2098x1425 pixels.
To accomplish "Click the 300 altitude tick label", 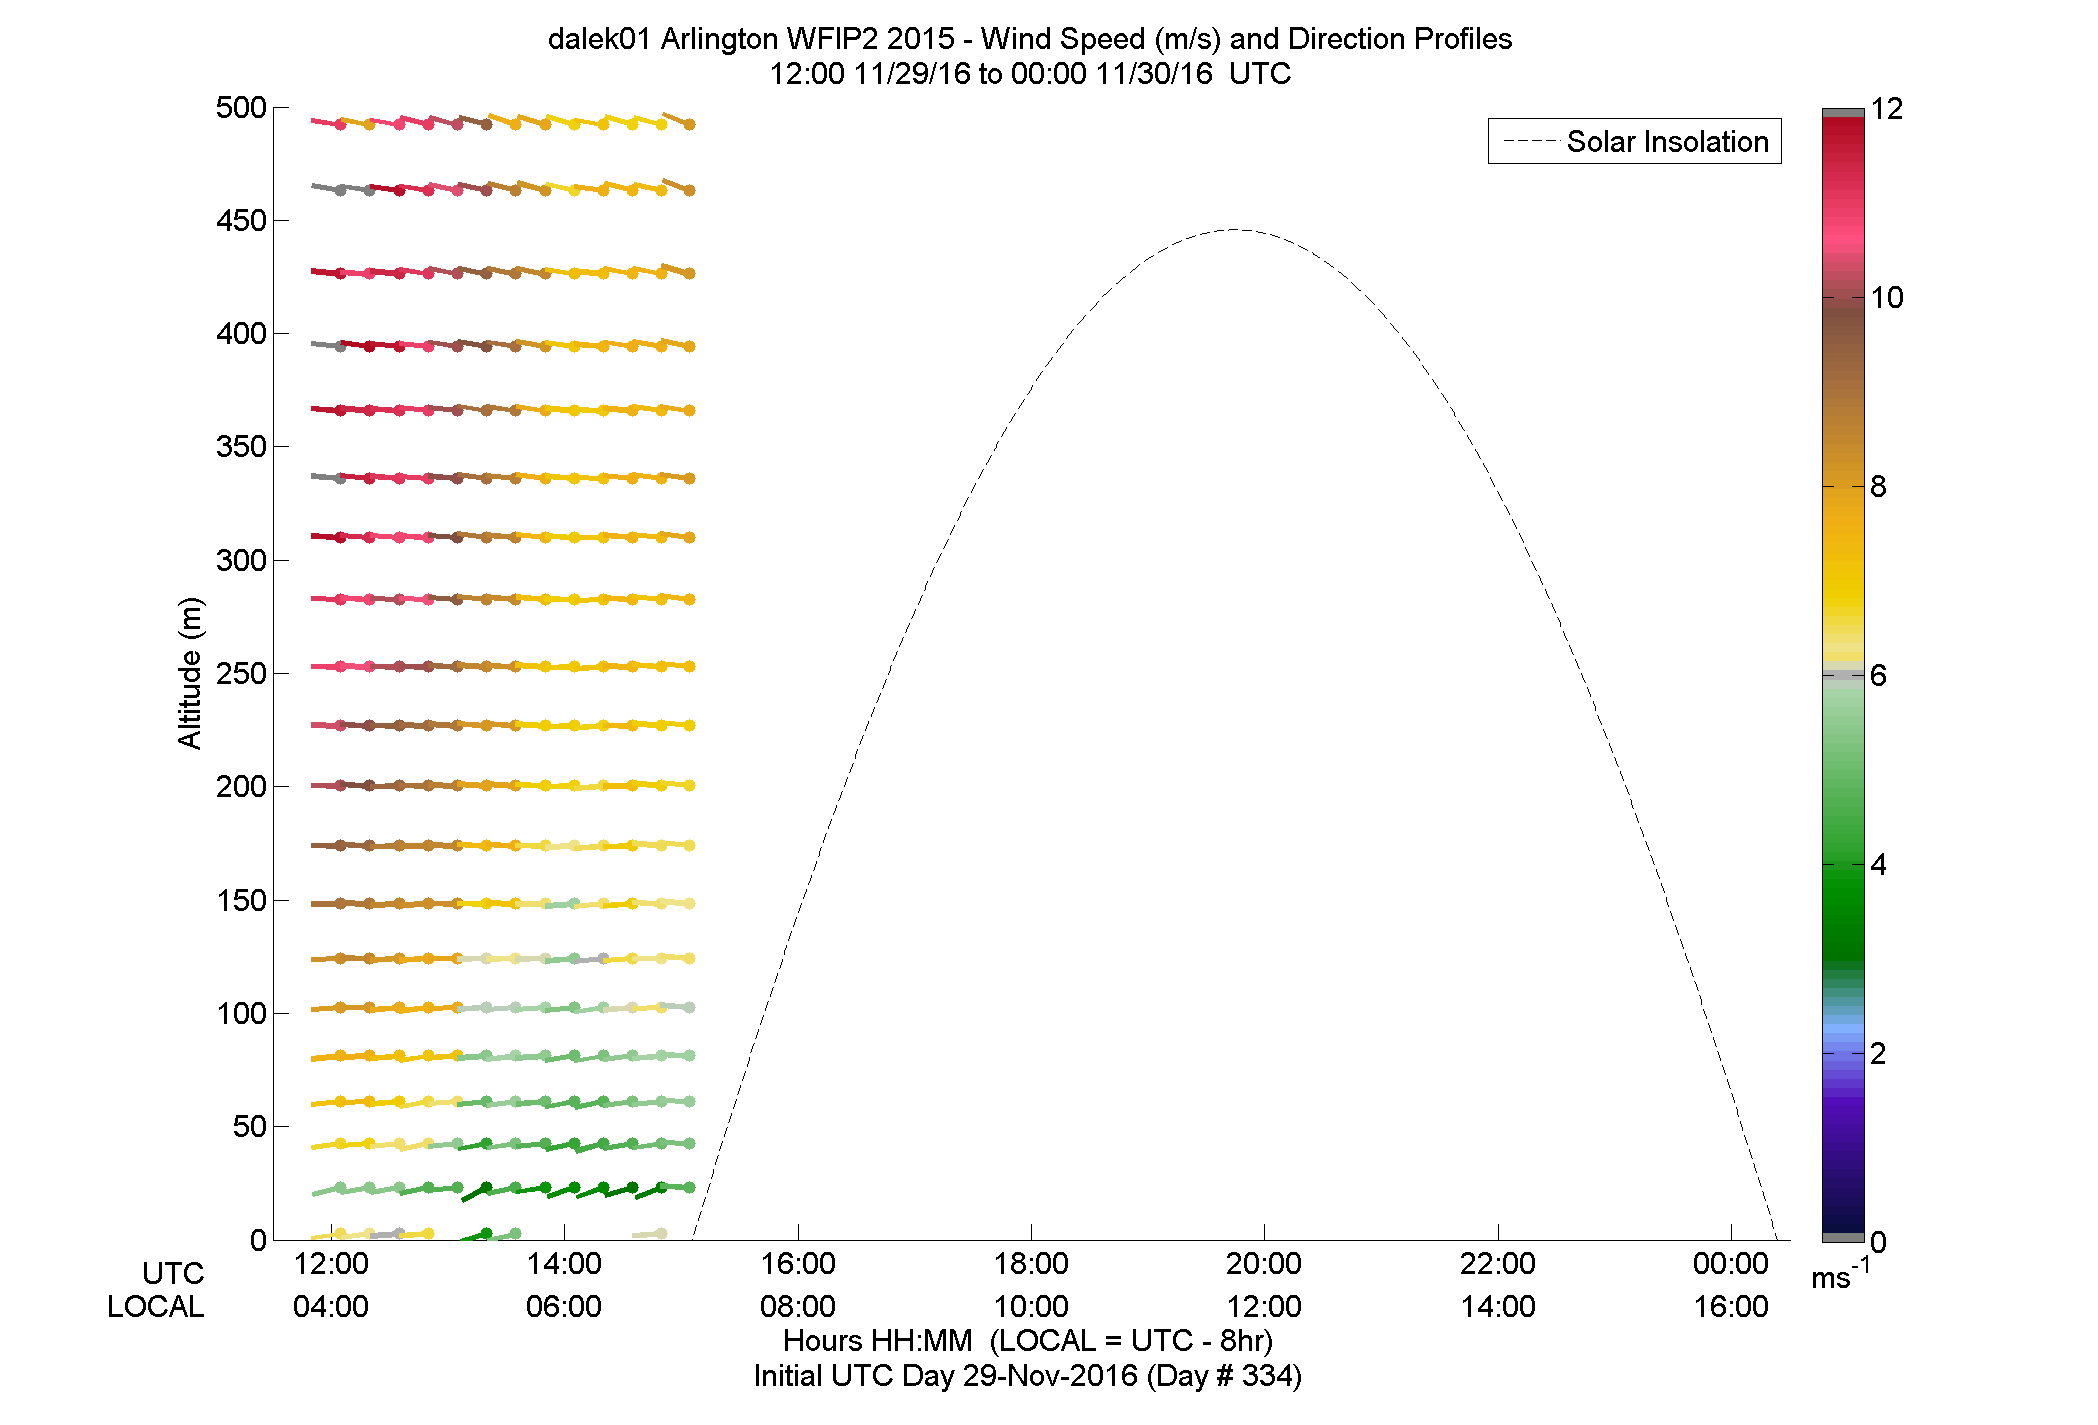I will 241,561.
